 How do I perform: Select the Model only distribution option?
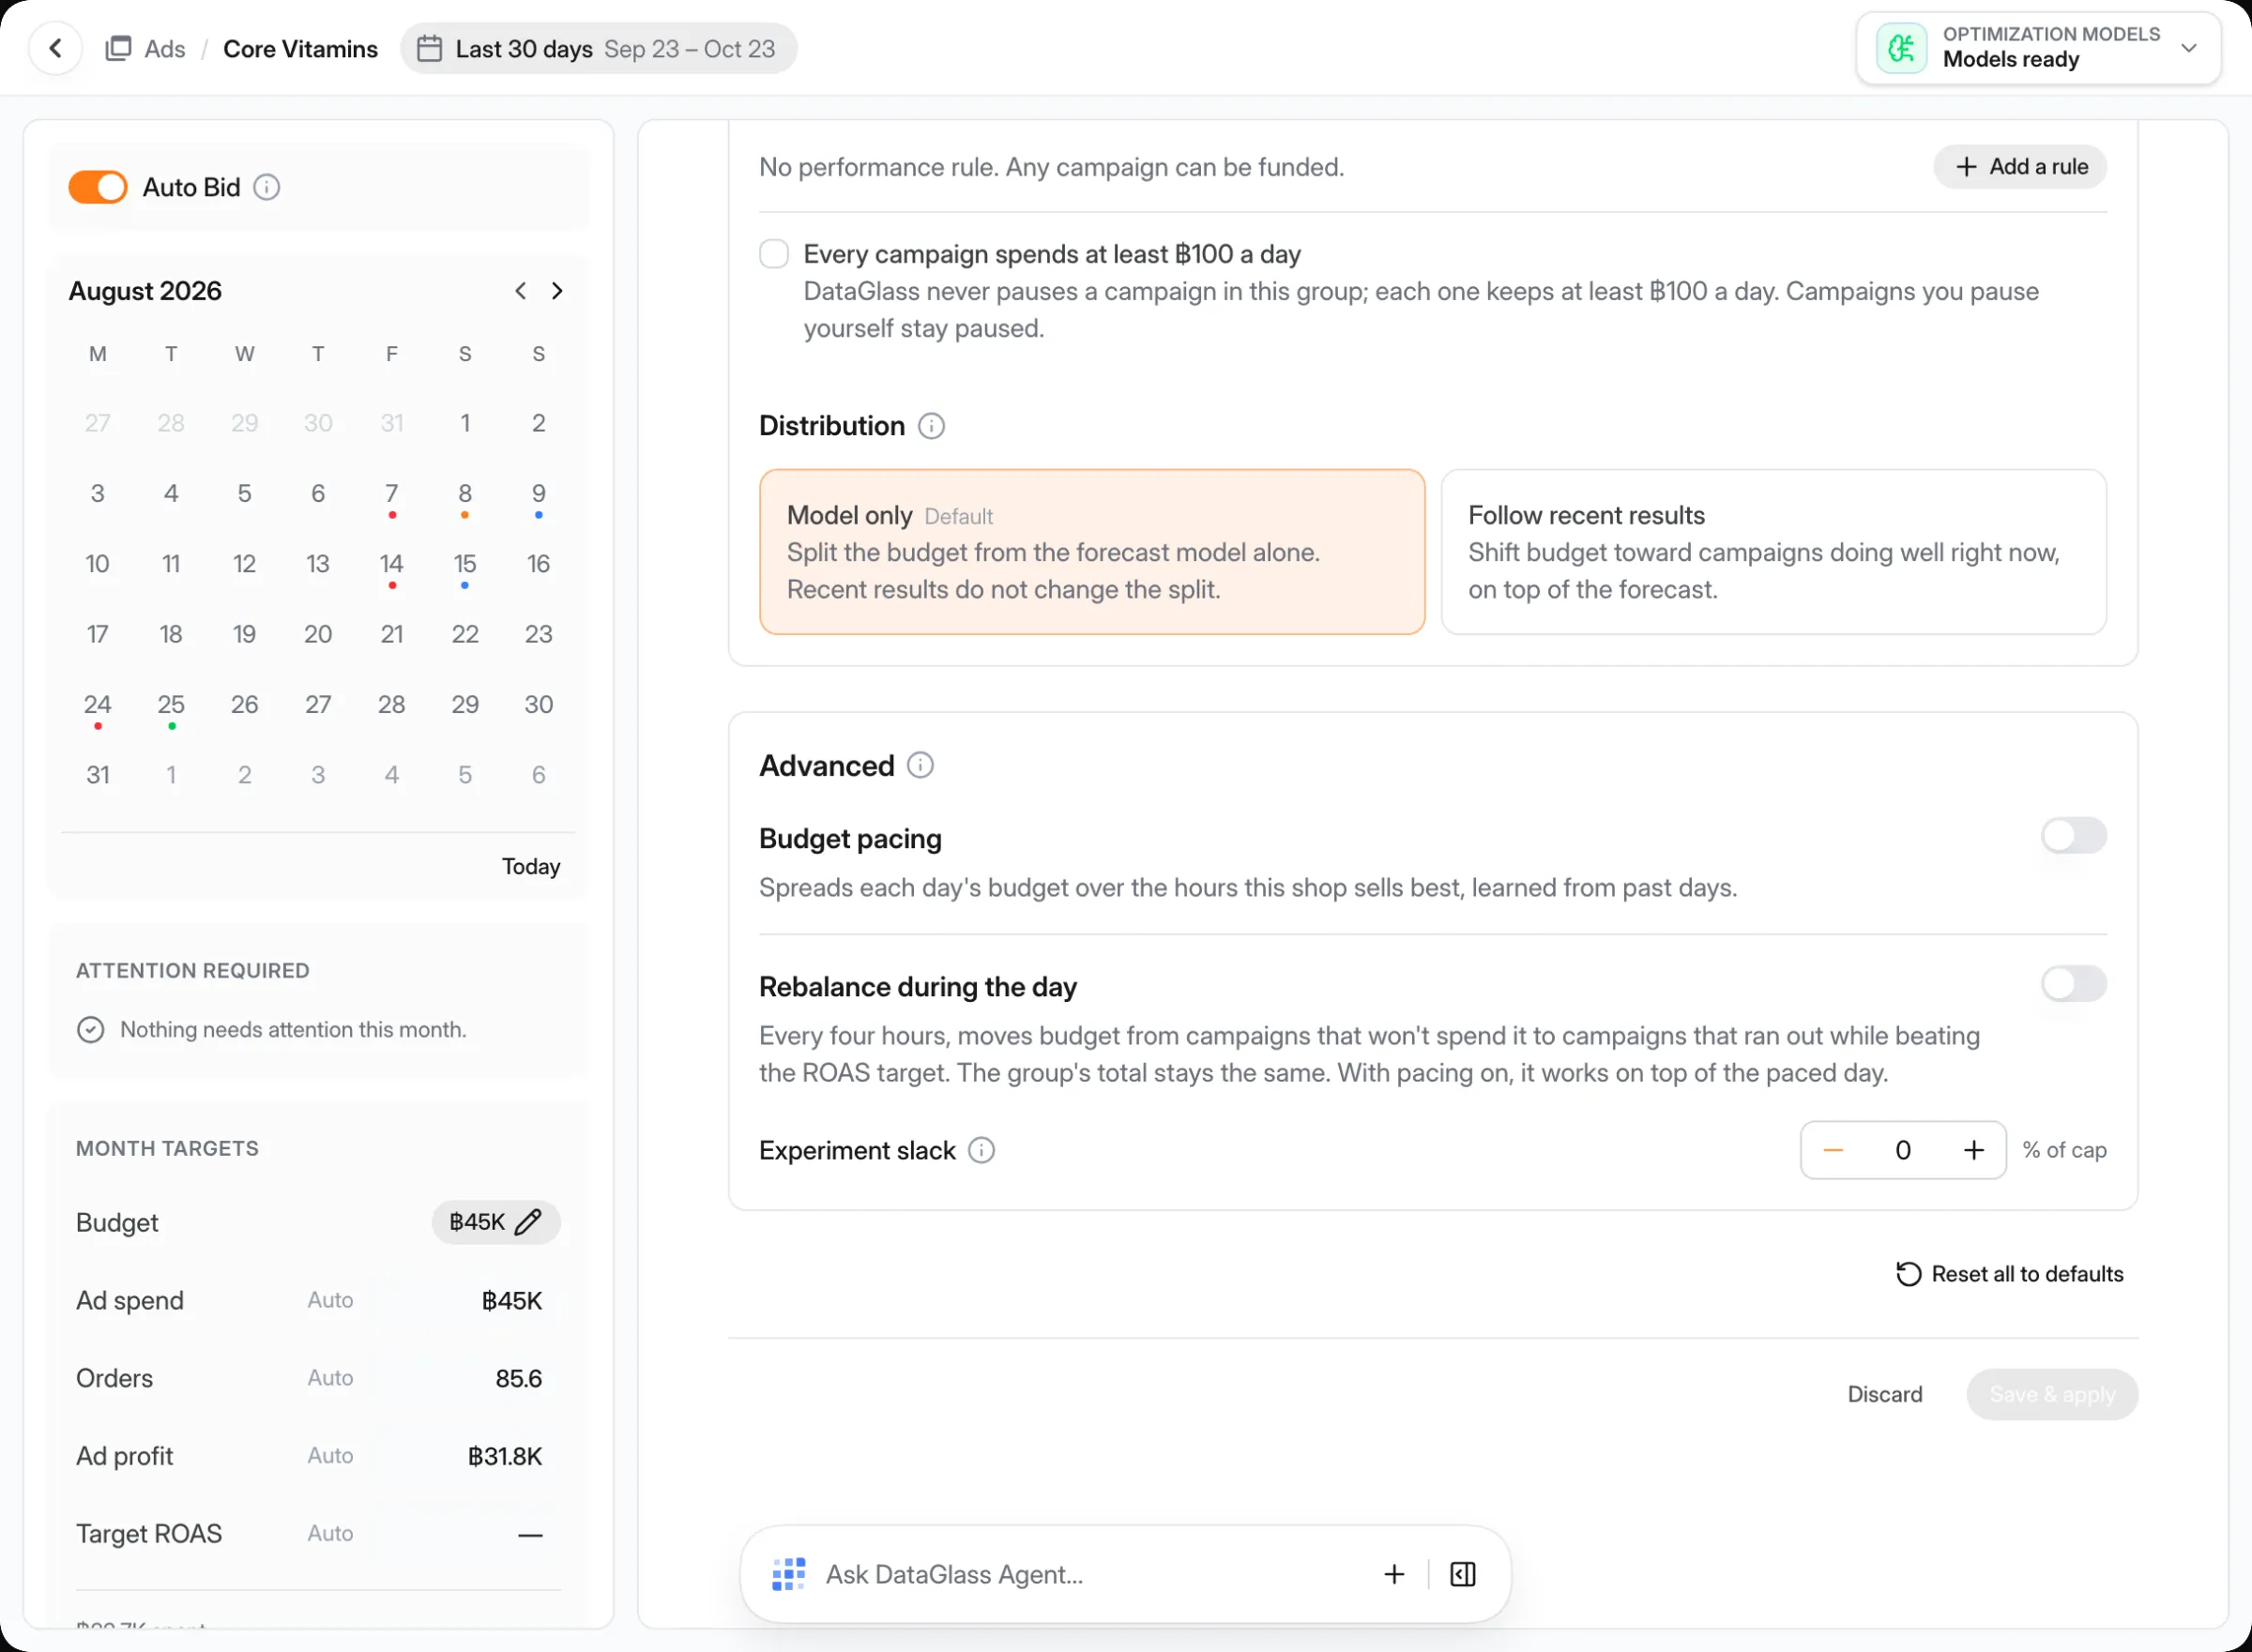click(x=1092, y=552)
